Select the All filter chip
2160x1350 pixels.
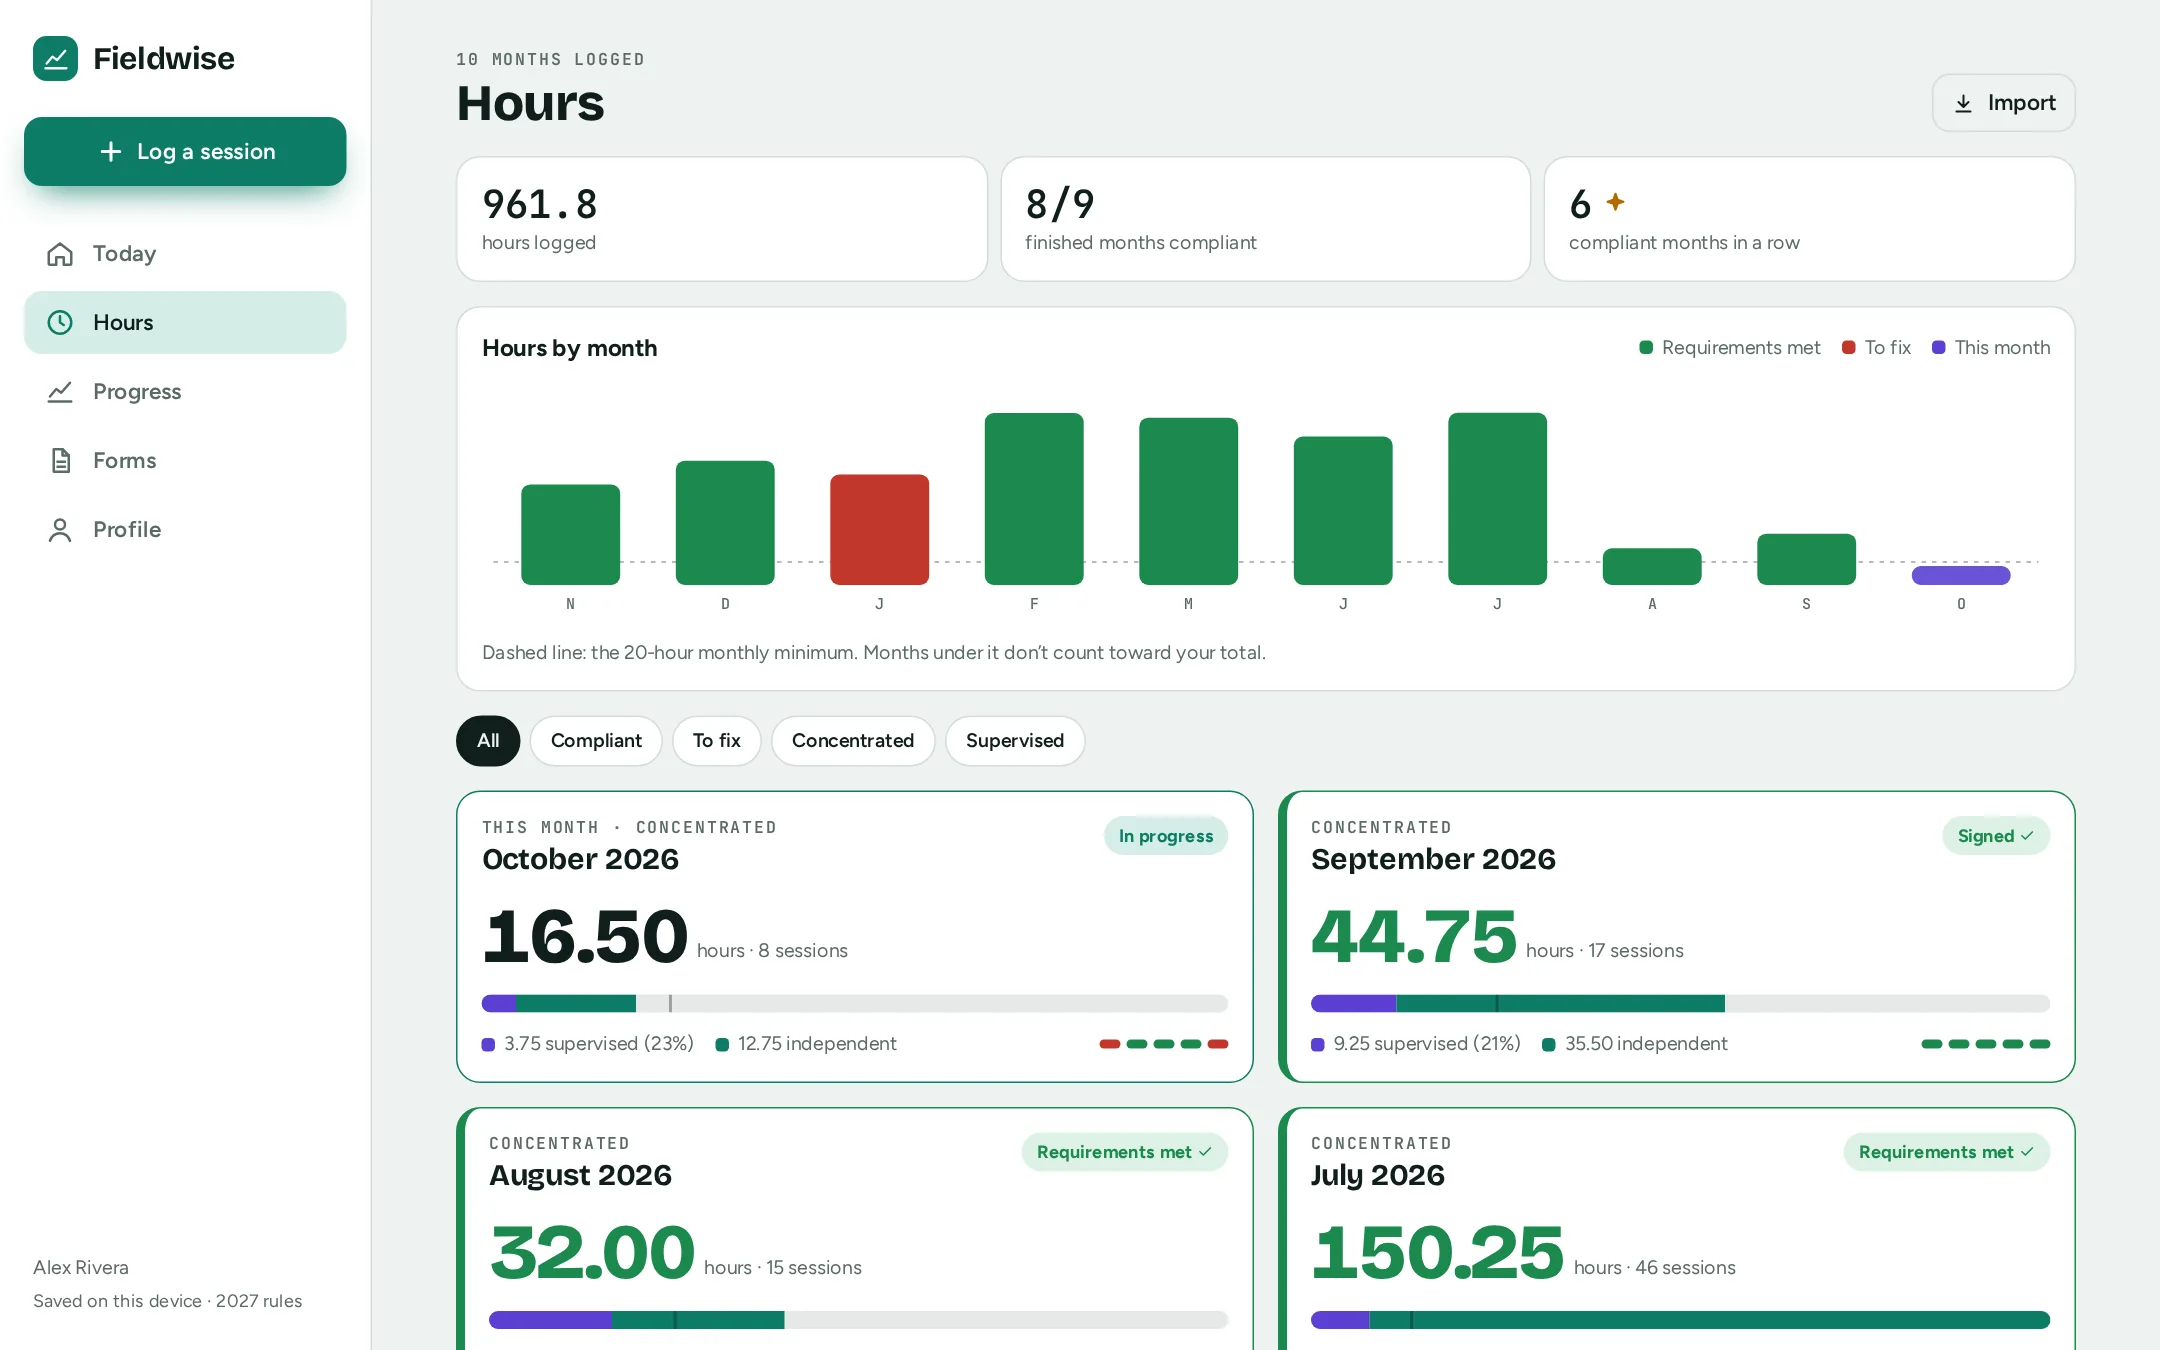(x=488, y=741)
